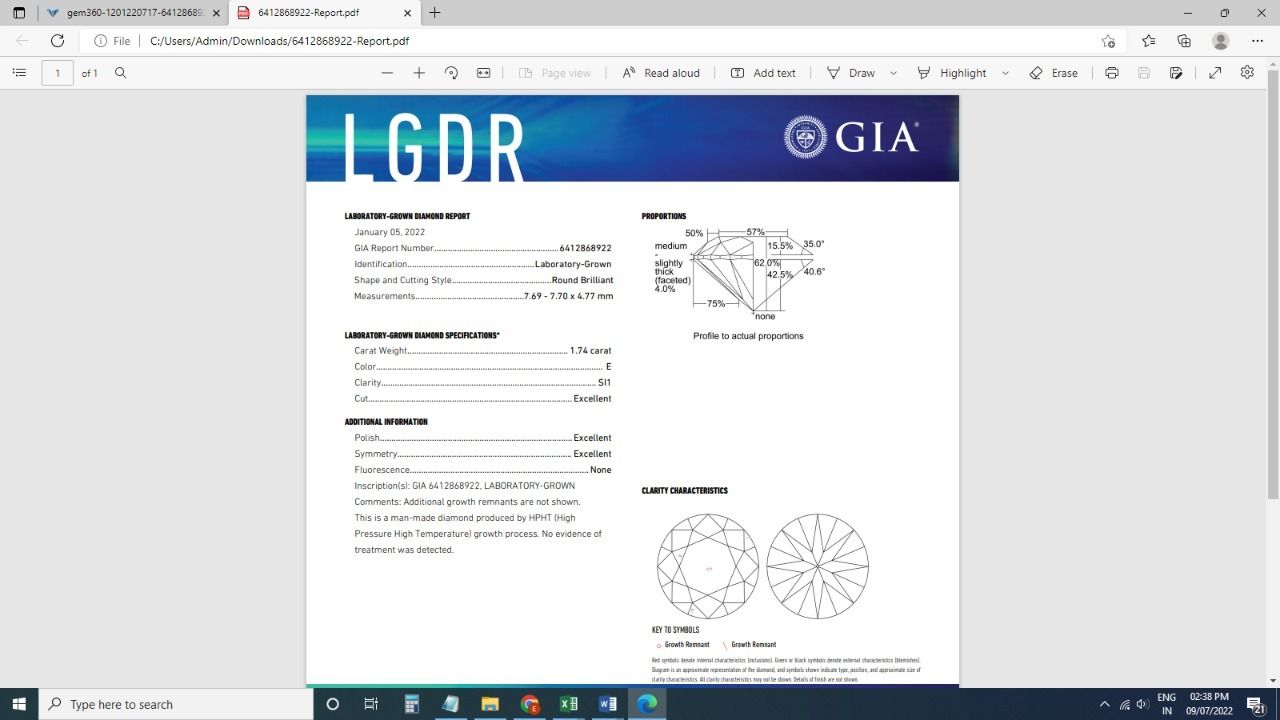1280x720 pixels.
Task: Rotate the PDF page
Action: coord(451,73)
